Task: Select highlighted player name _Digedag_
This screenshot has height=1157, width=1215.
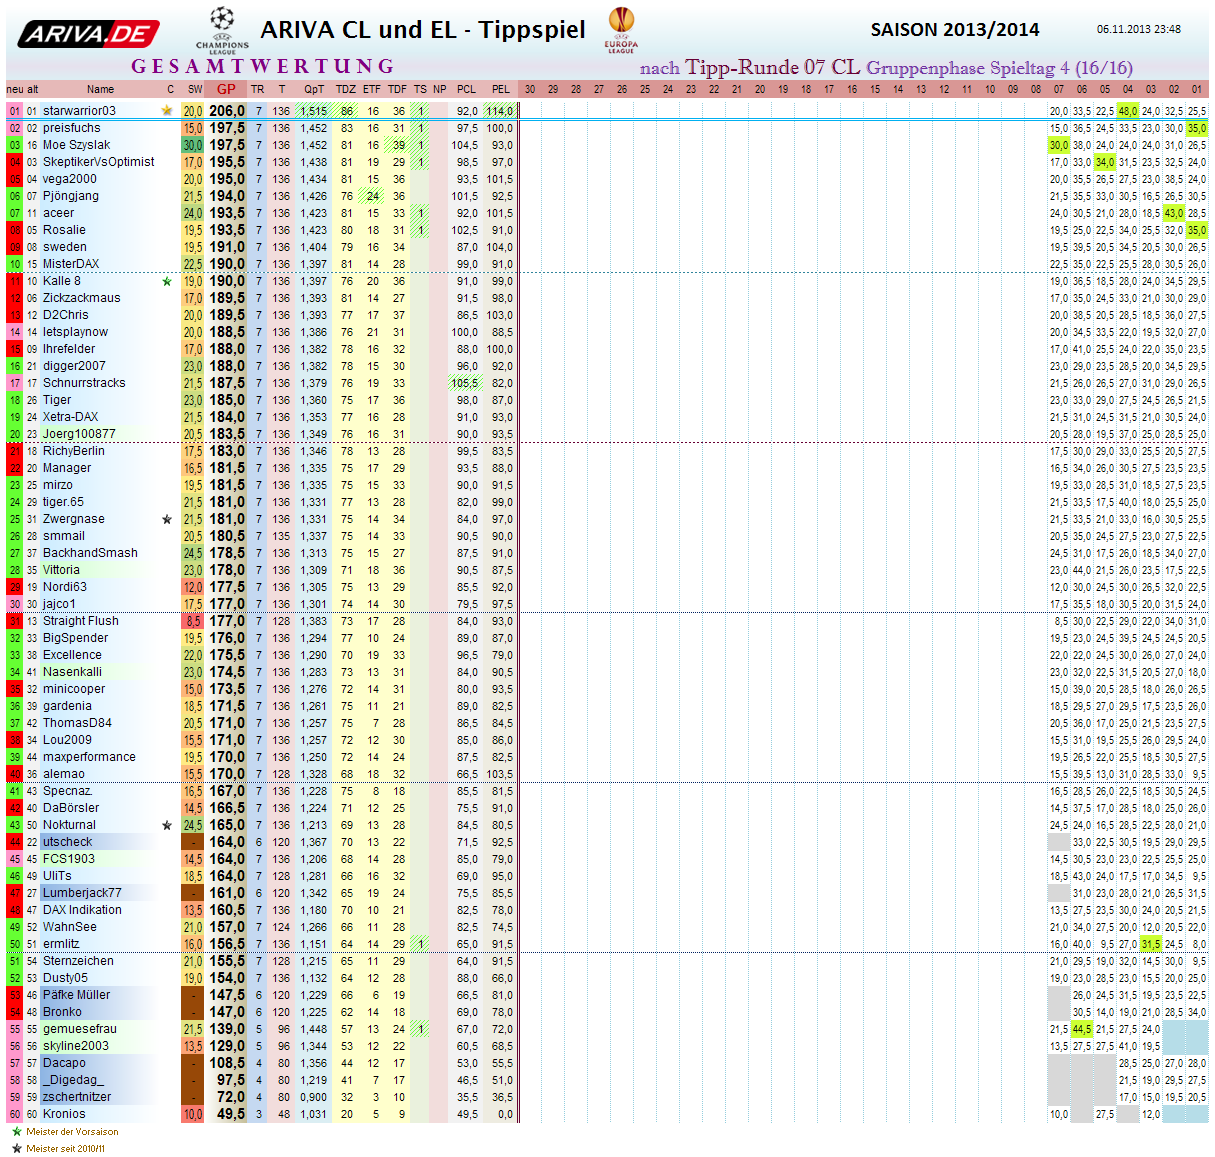Action: [73, 1080]
